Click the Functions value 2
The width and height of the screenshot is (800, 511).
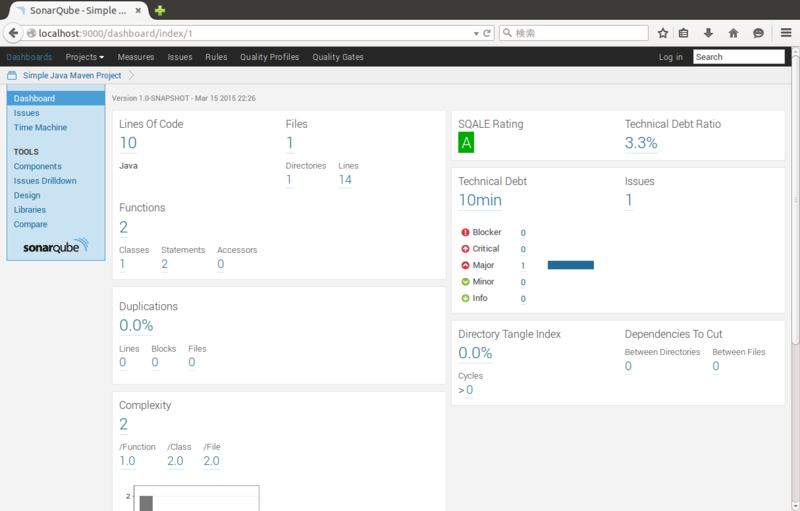pos(123,227)
